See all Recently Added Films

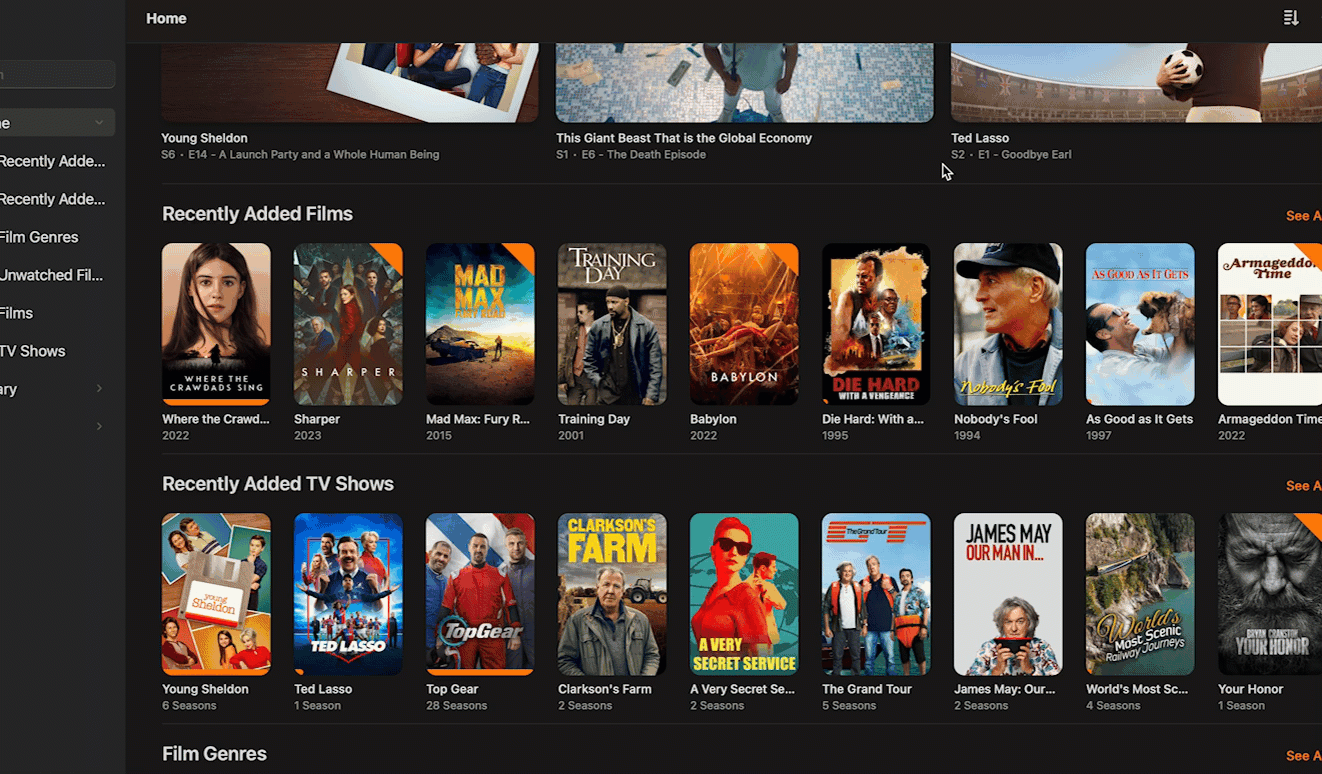tap(1303, 216)
